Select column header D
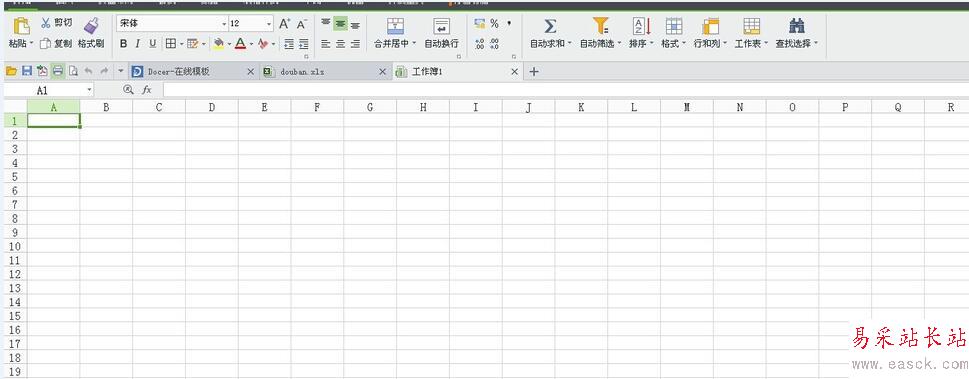This screenshot has height=379, width=969. tap(212, 107)
